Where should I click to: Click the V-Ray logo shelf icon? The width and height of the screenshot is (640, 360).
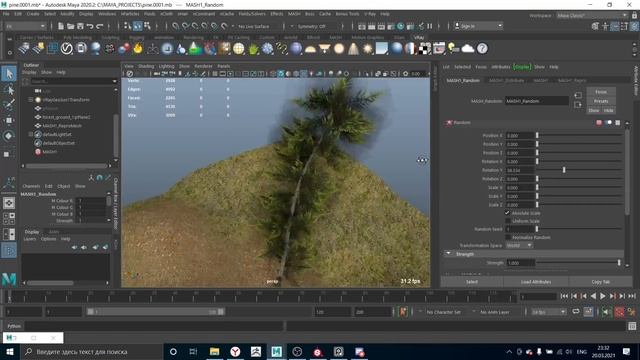click(67, 49)
